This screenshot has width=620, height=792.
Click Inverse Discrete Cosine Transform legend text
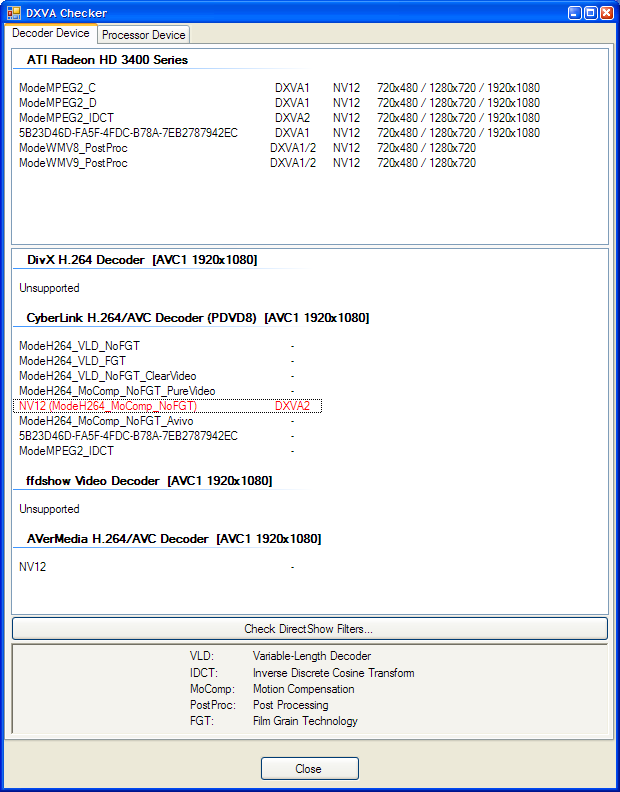pos(333,673)
